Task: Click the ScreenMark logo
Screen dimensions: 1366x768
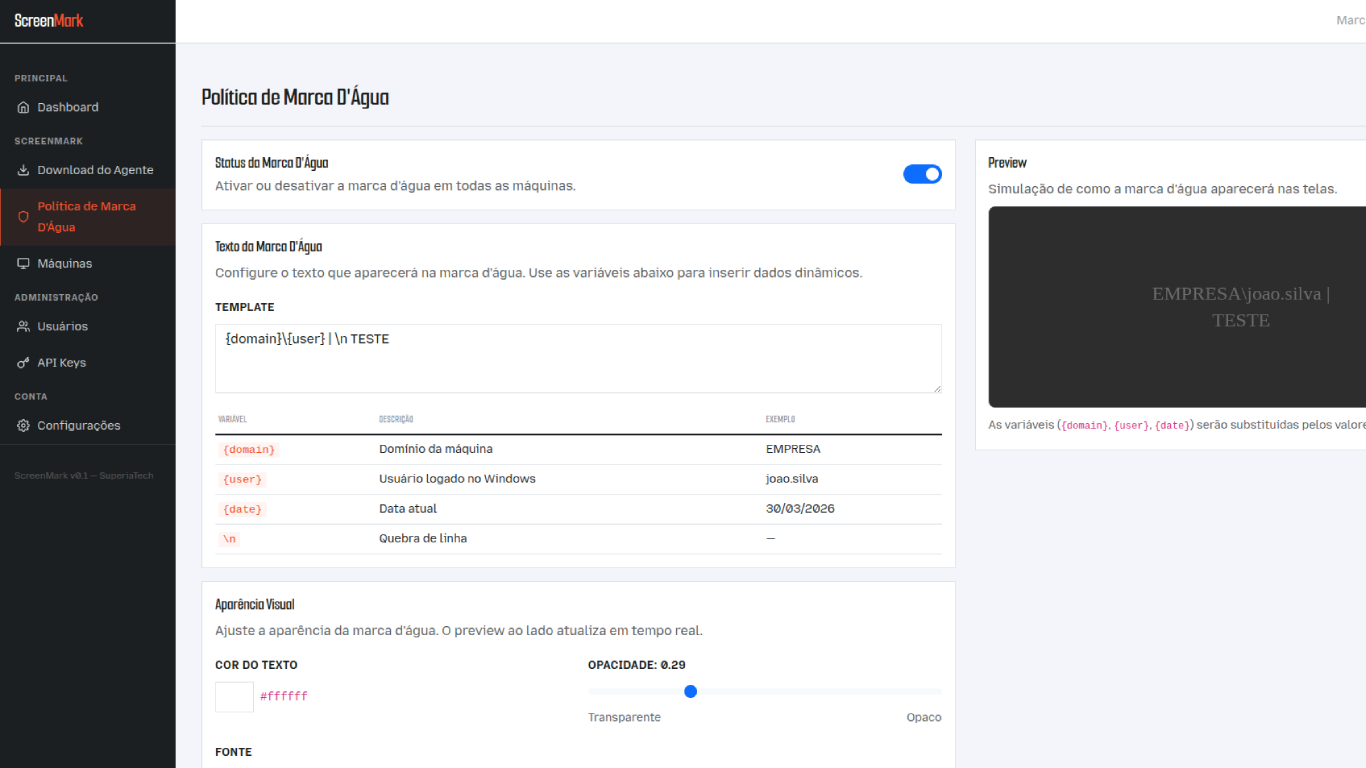Action: point(49,20)
